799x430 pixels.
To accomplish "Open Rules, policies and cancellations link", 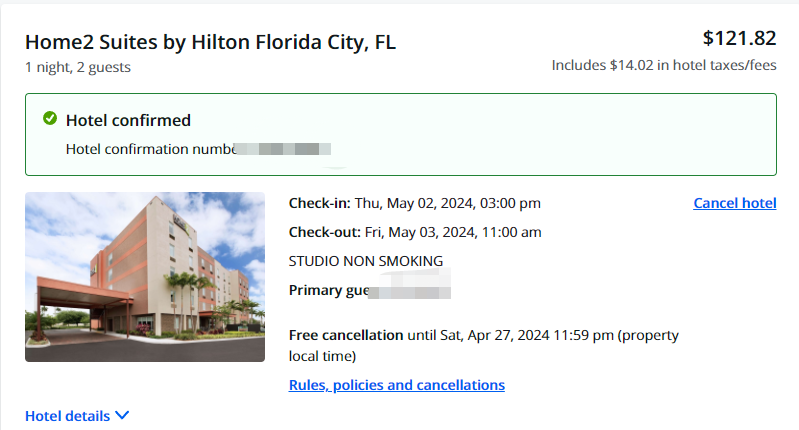I will coord(396,385).
